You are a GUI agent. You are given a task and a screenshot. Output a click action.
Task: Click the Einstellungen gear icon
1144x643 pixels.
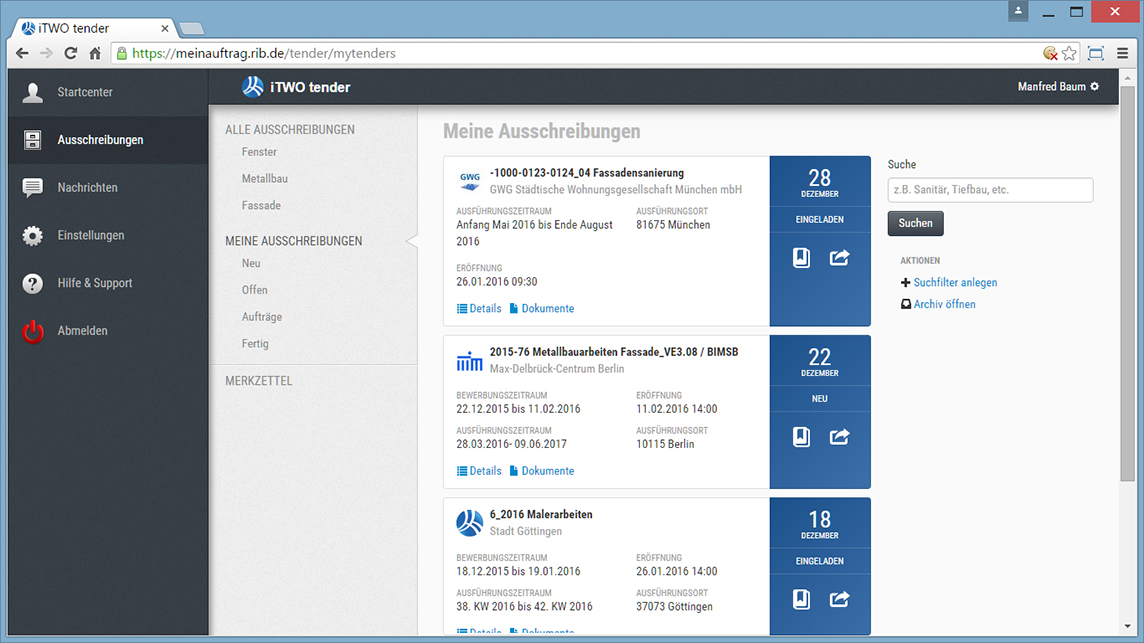32,236
